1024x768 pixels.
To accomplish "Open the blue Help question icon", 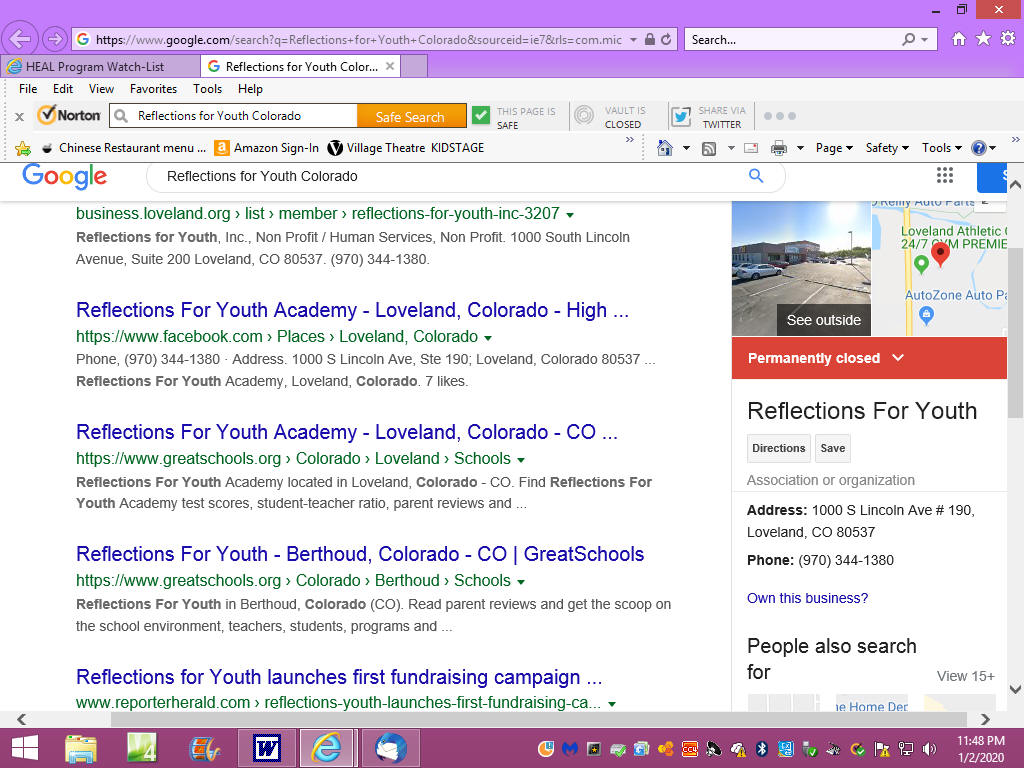I will click(978, 148).
